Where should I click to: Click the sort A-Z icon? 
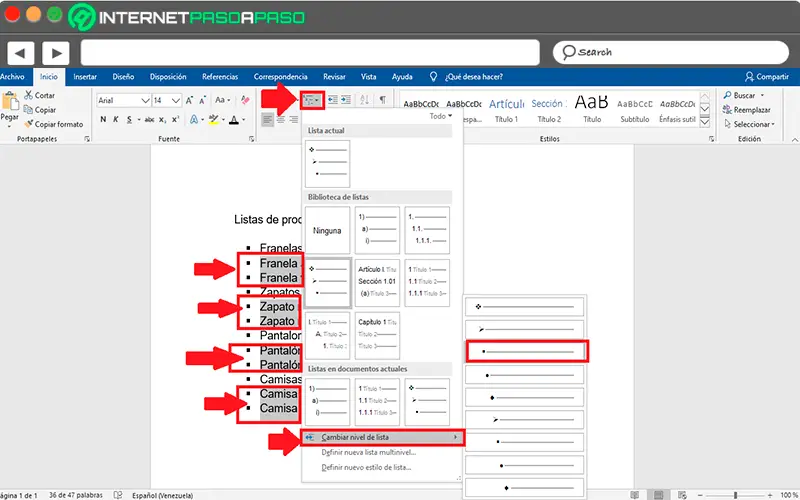click(x=364, y=100)
